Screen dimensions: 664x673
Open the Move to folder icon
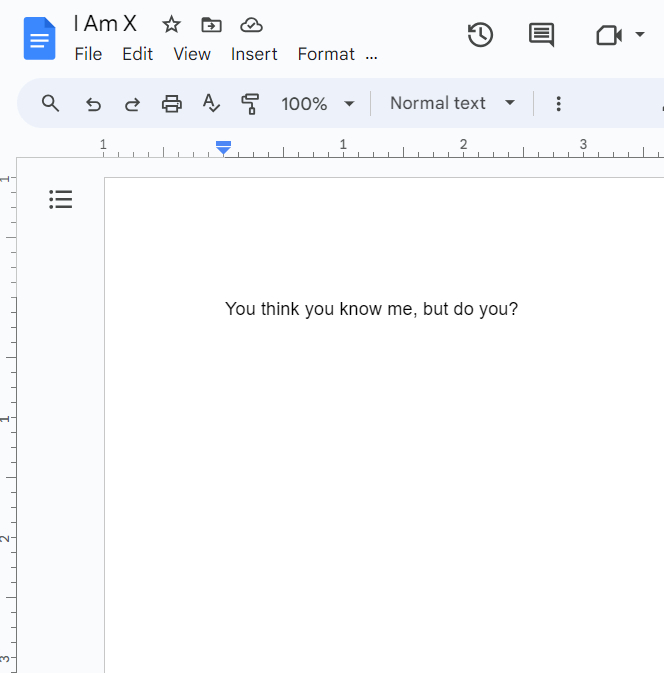click(211, 25)
